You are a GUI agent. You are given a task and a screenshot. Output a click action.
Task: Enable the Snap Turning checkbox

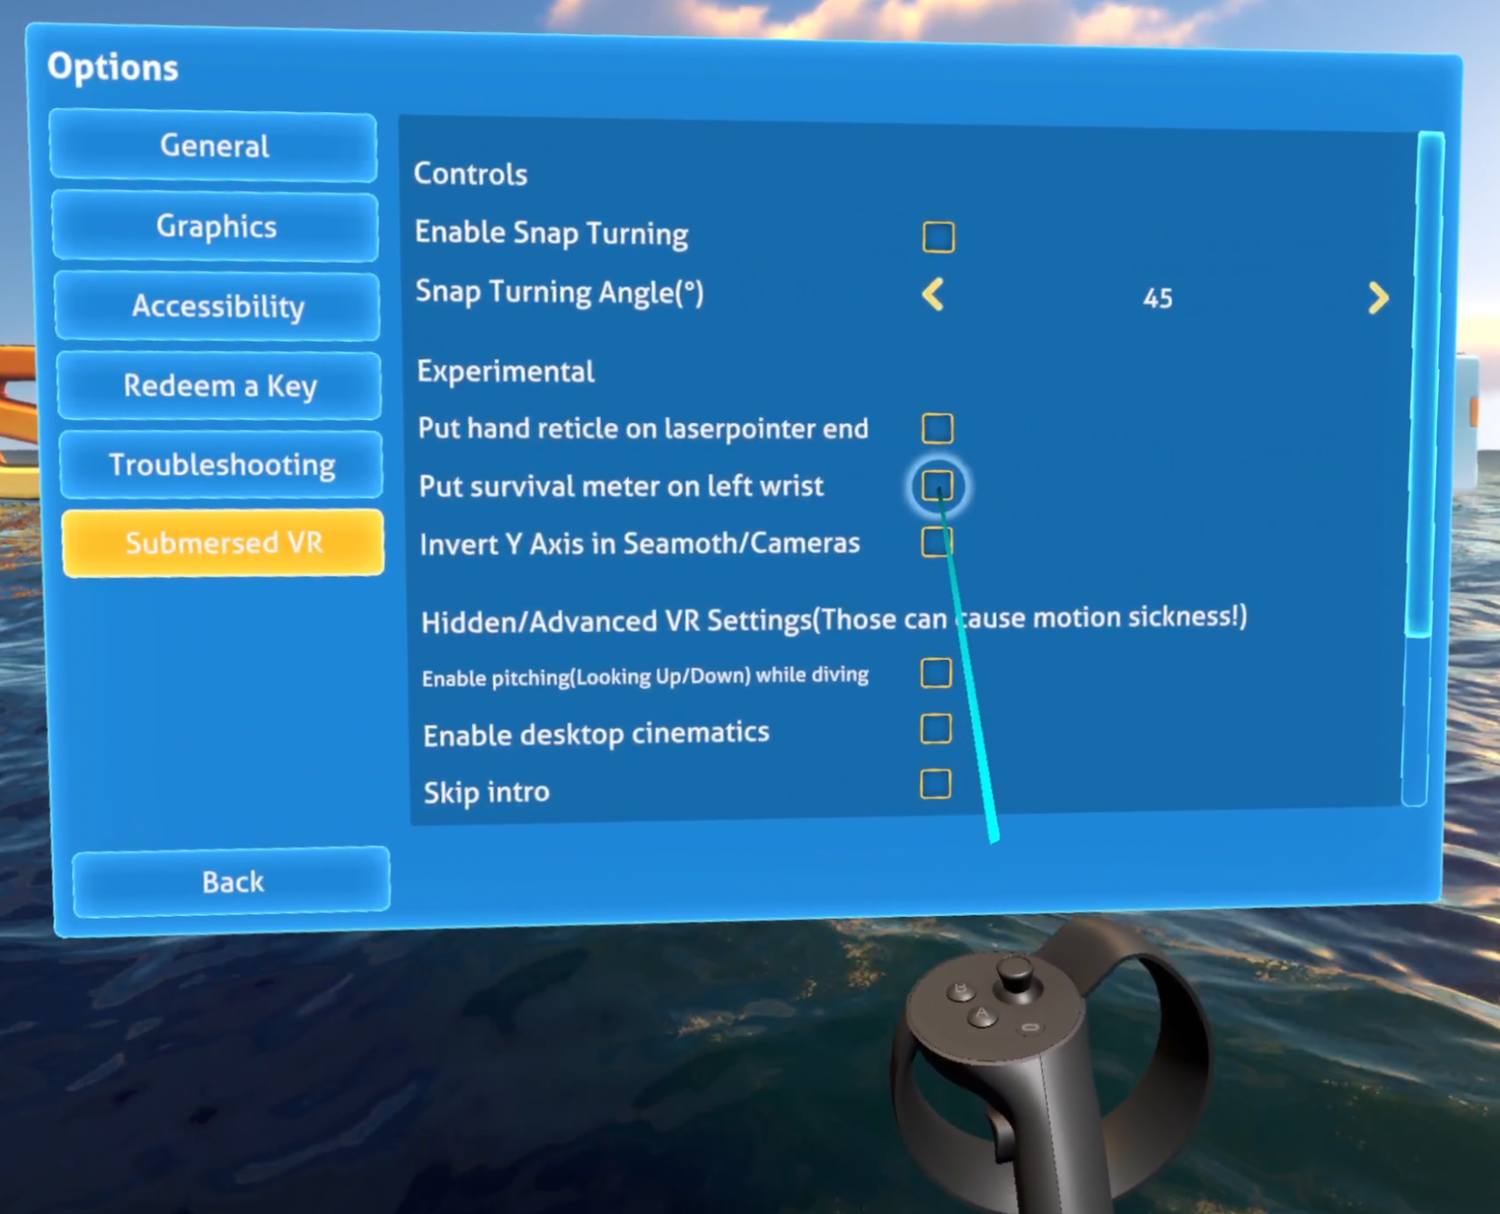937,236
